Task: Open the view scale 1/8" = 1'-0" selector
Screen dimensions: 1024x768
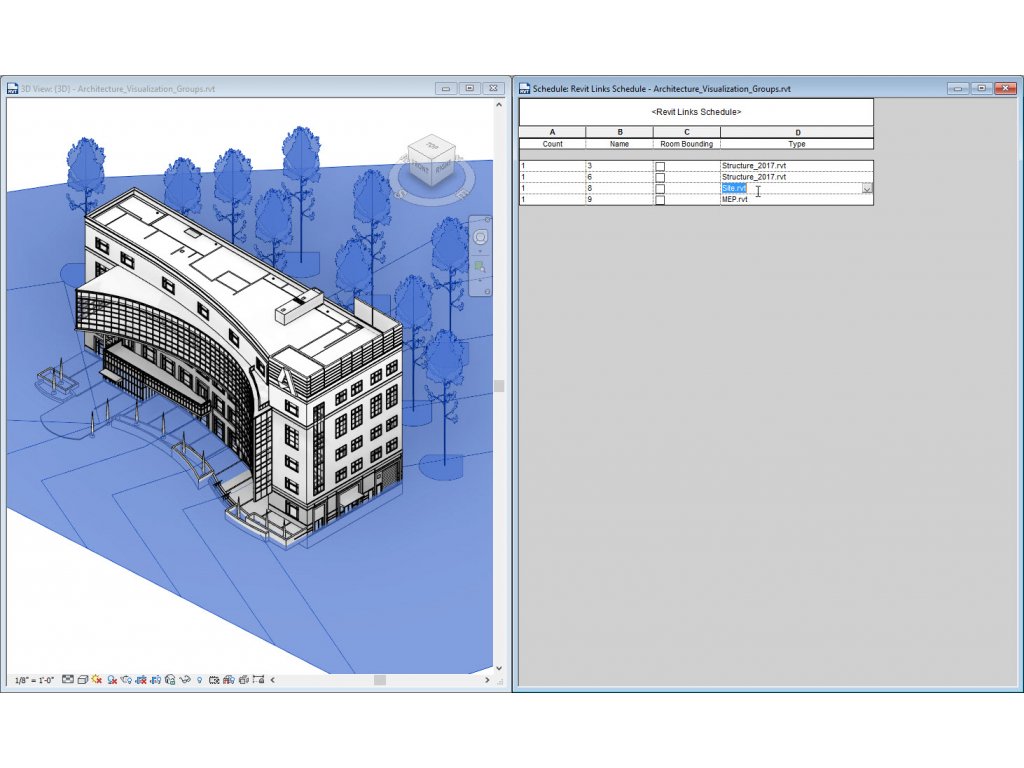Action: click(35, 680)
